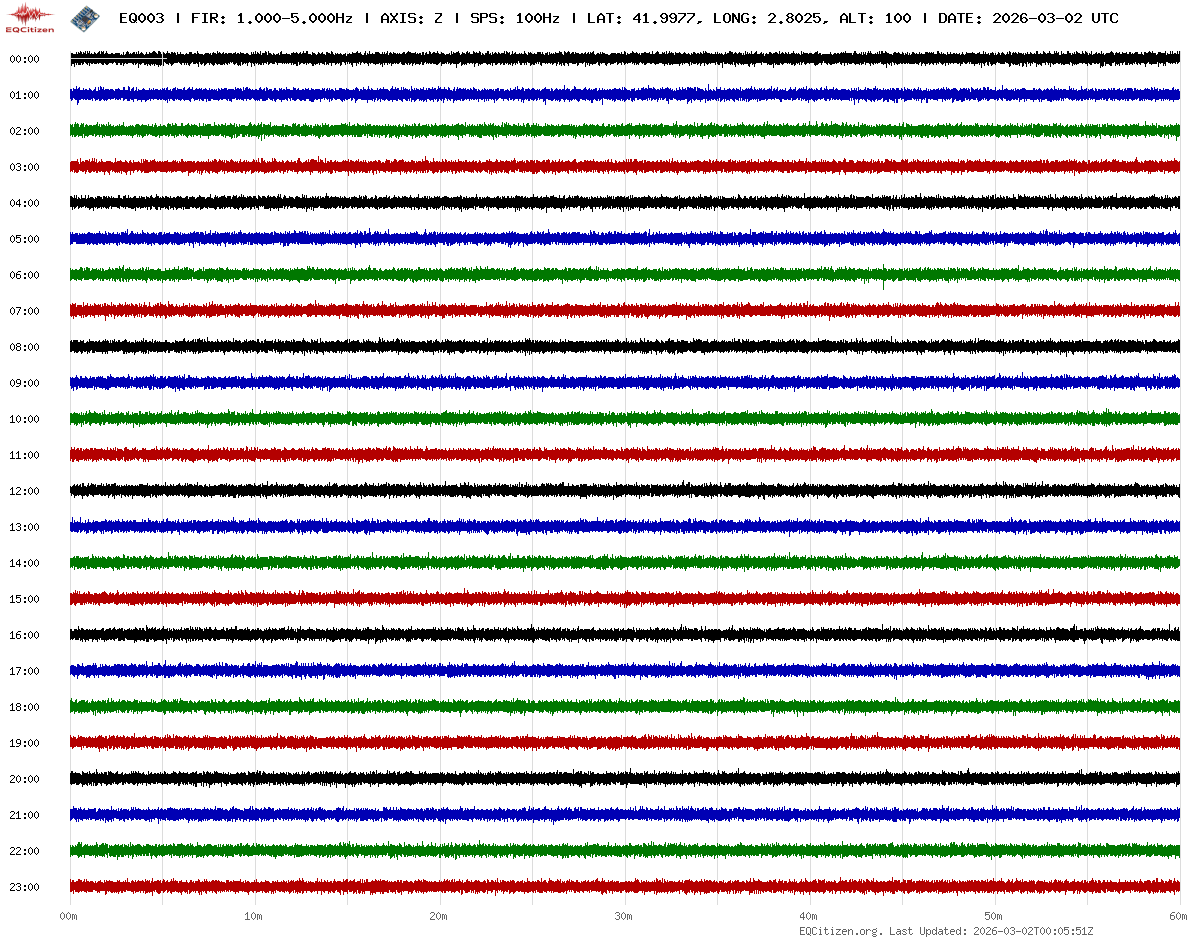Click the 10m tick on the time axis

point(254,915)
